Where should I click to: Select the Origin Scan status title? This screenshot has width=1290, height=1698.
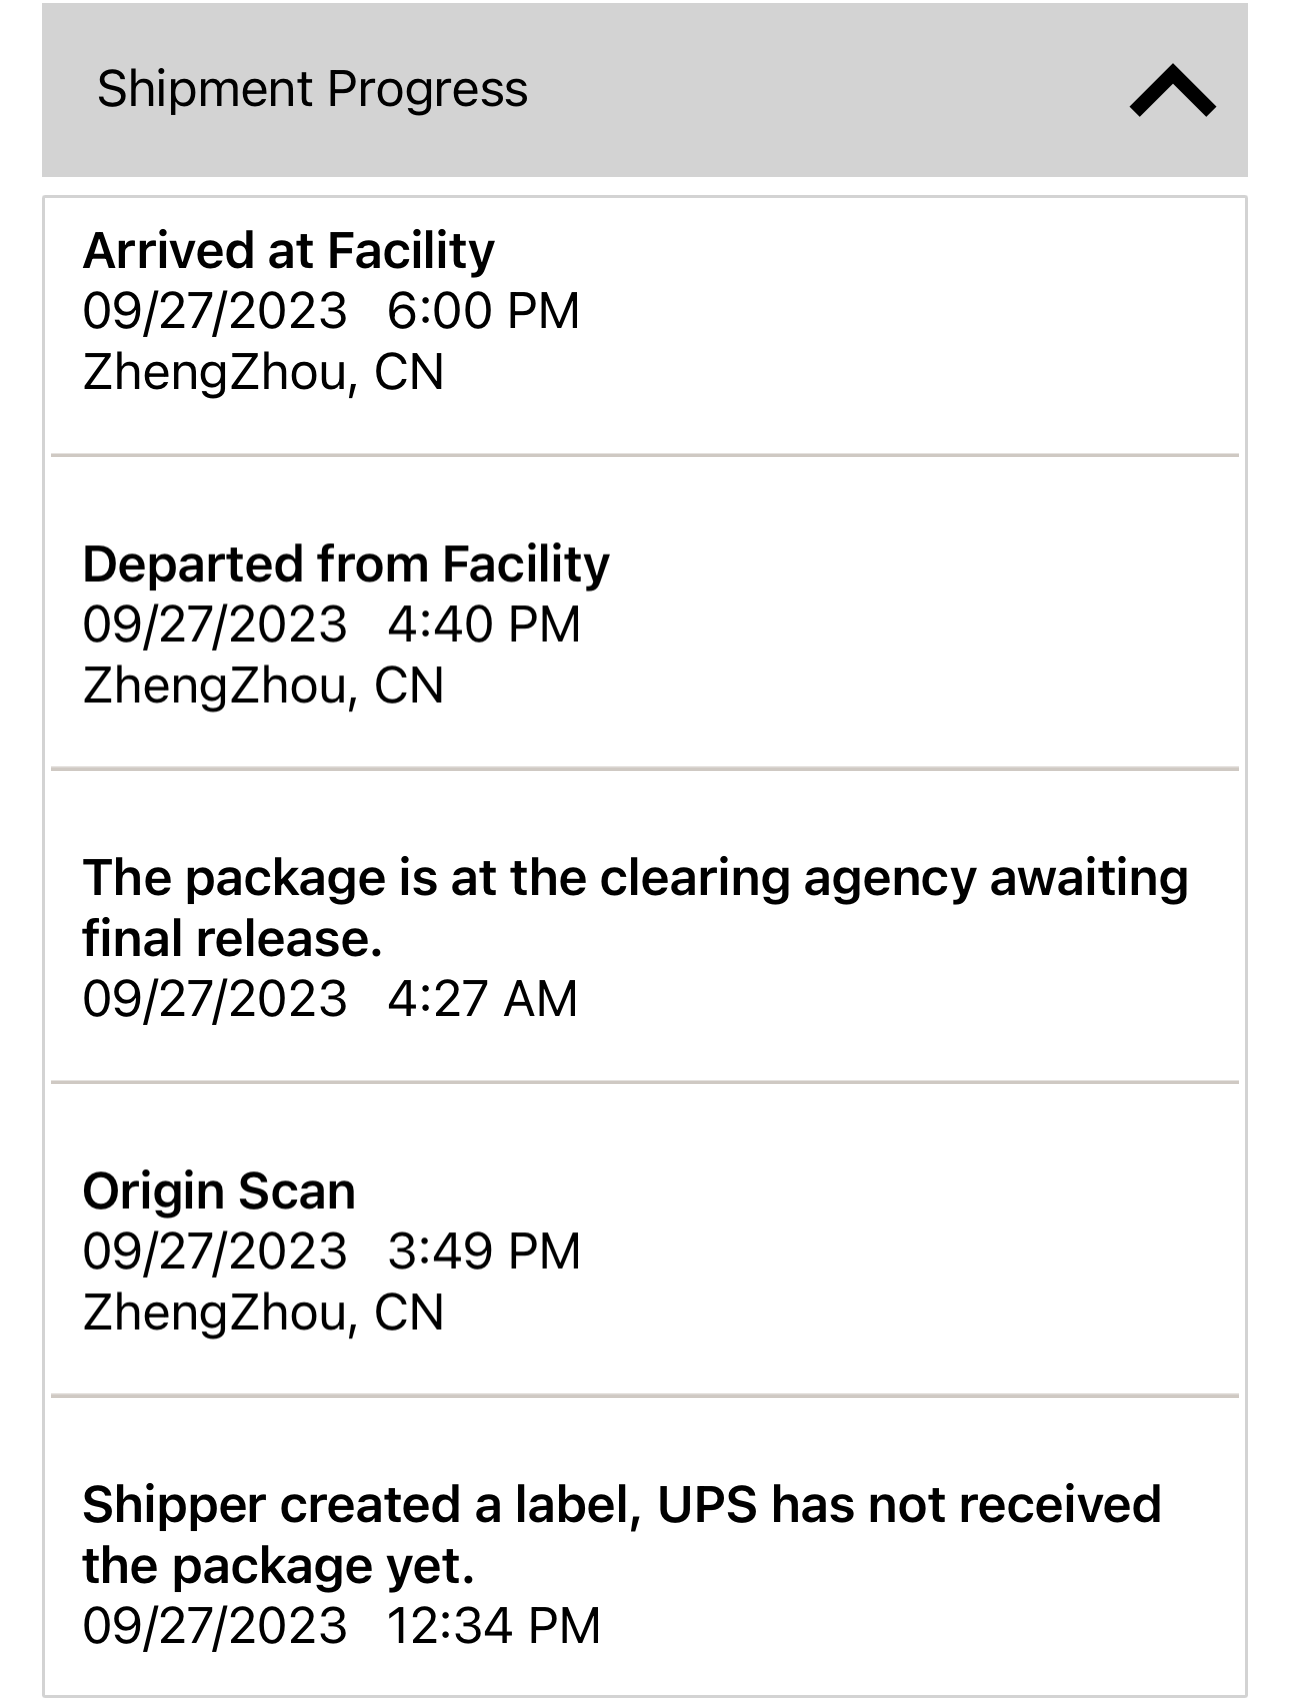tap(219, 1191)
